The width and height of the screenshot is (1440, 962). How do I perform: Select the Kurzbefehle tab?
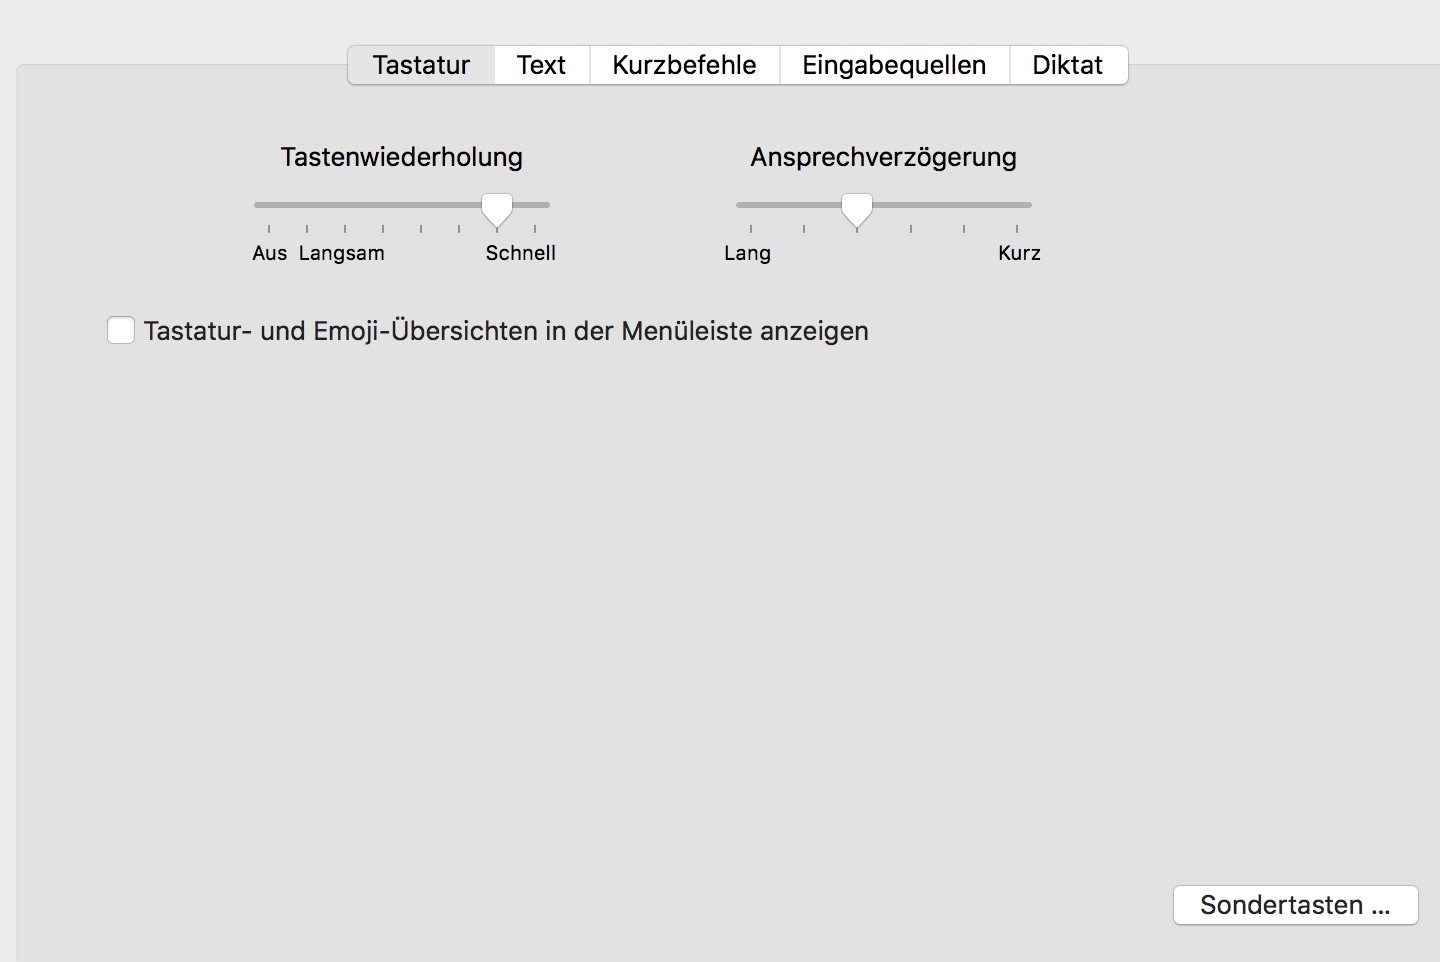684,65
